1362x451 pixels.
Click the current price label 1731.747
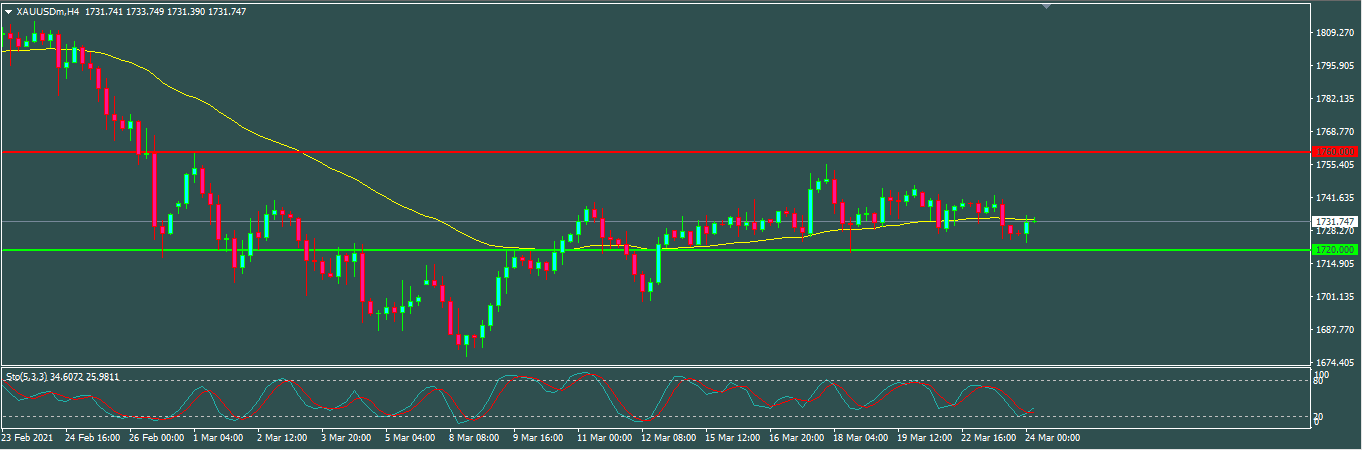tap(1334, 221)
